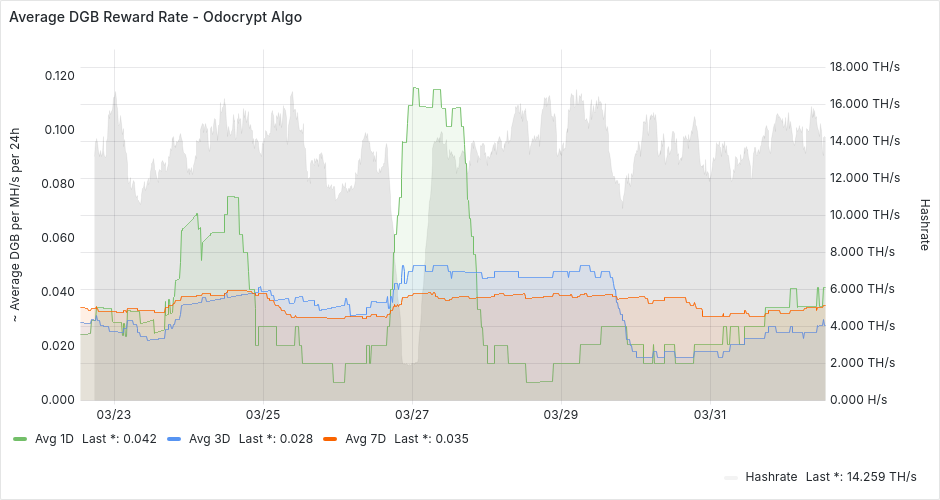Toggle Hashrate series in the legend

(771, 477)
